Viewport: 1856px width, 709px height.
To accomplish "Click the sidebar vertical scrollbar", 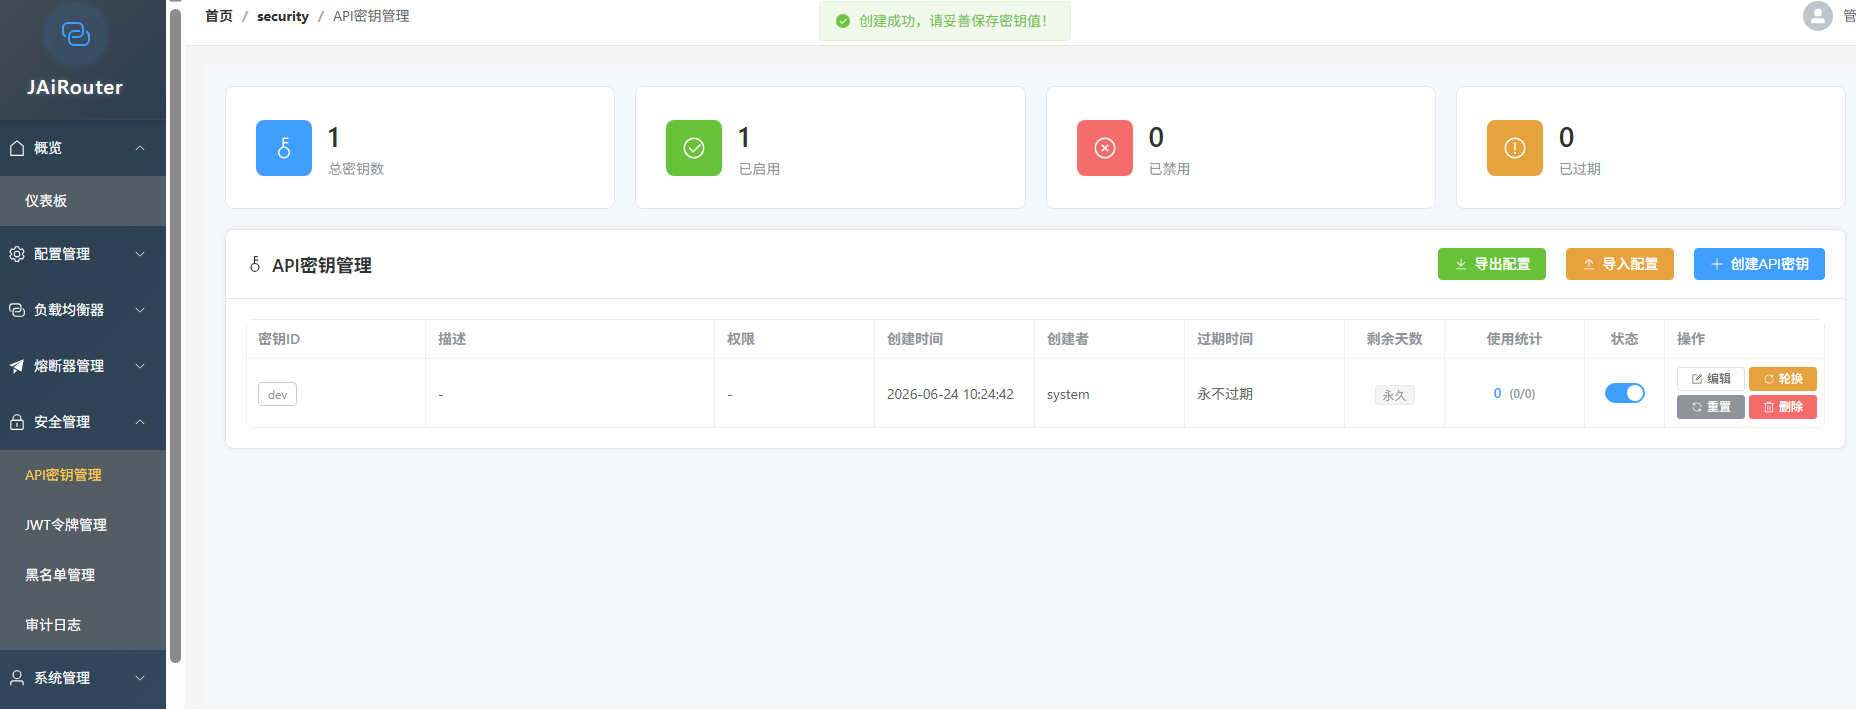I will (175, 336).
